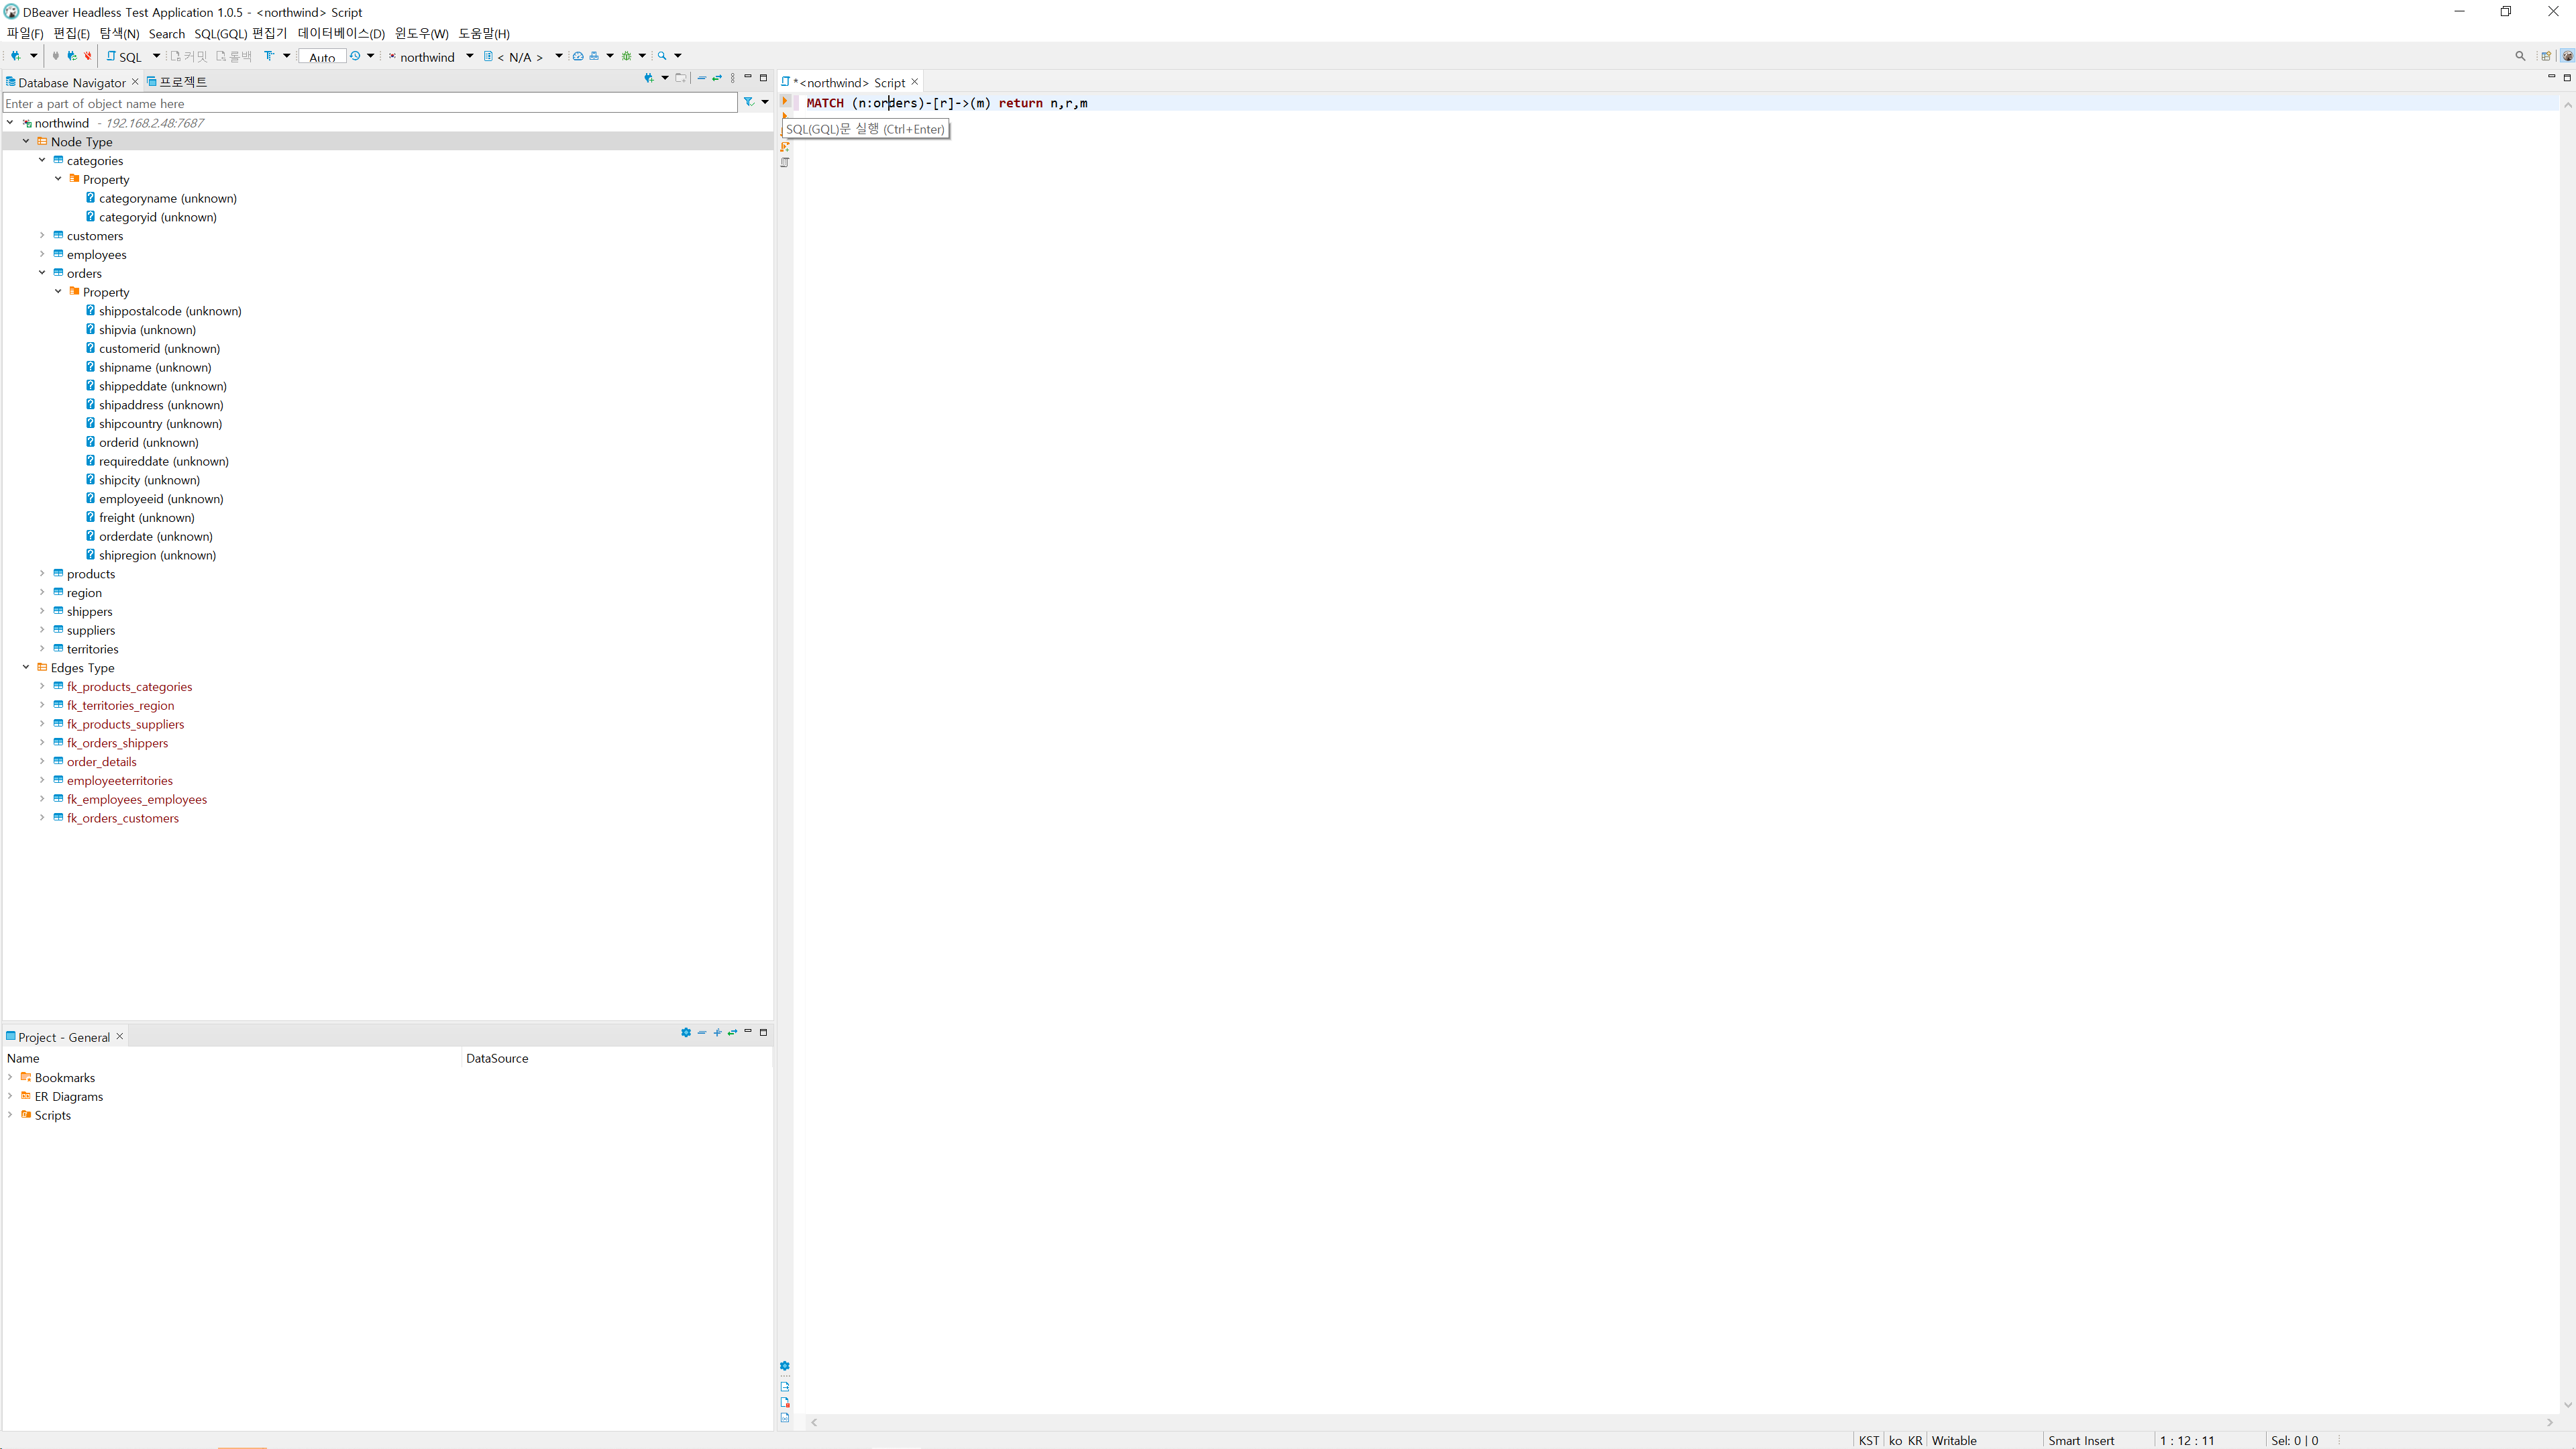This screenshot has height=1449, width=2576.
Task: Open the Search menu
Action: click(167, 33)
